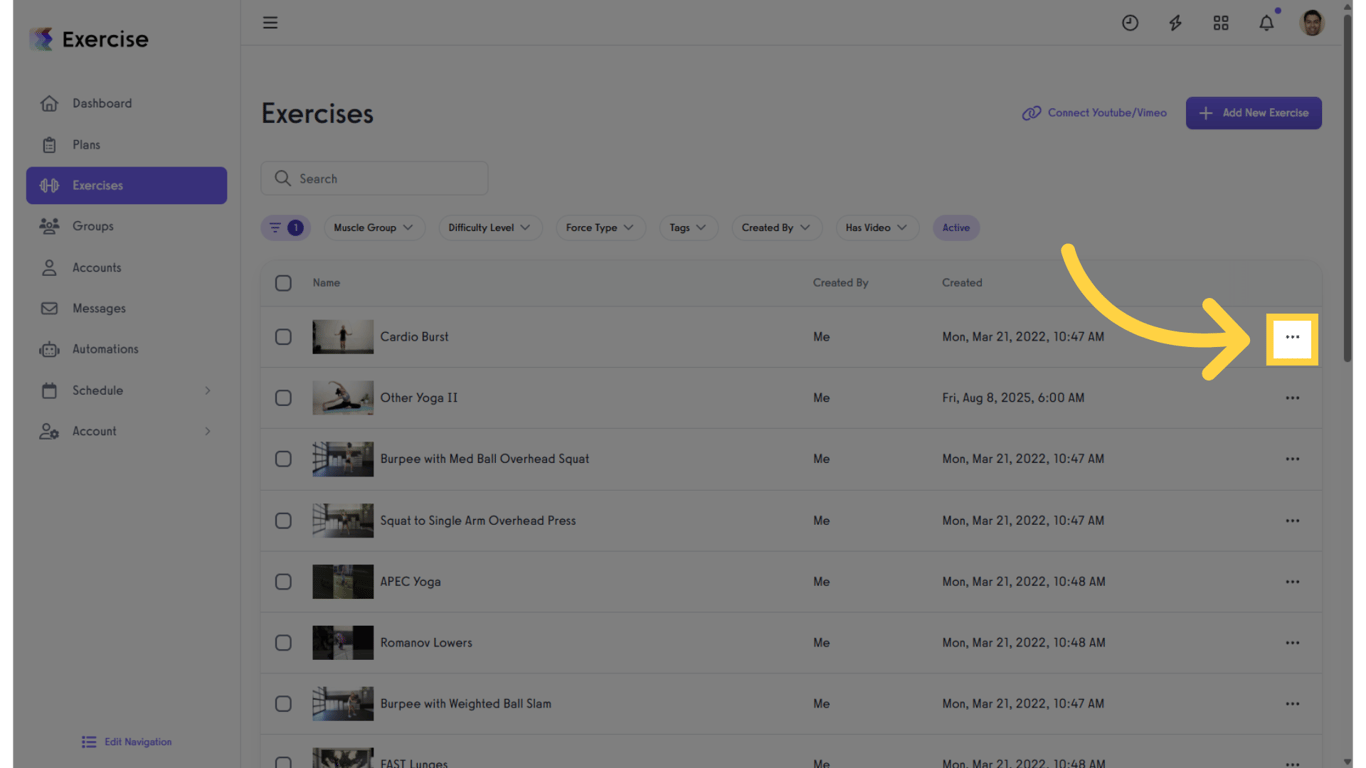This screenshot has height=768, width=1366.
Task: Click the Add New Exercise button
Action: click(x=1253, y=113)
